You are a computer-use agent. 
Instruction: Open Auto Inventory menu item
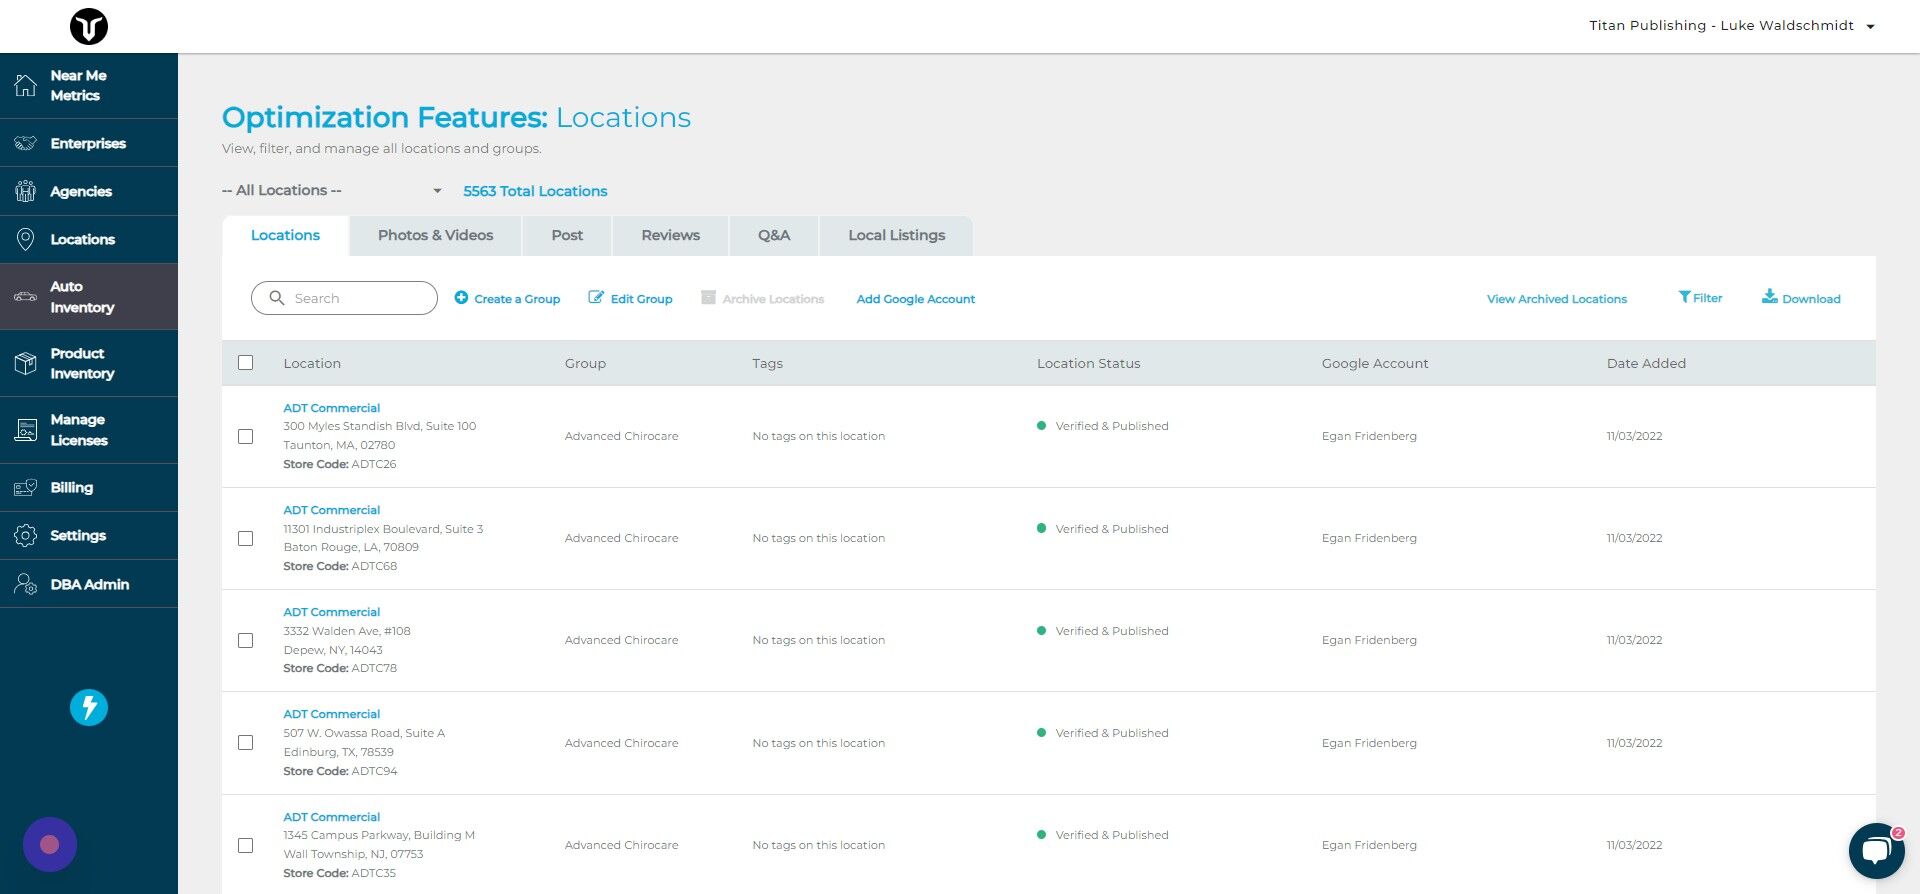click(x=89, y=297)
